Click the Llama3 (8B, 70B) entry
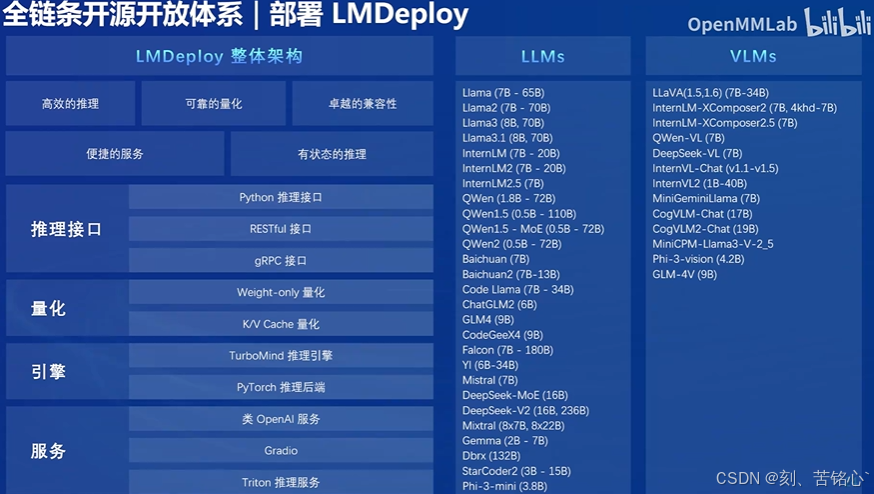This screenshot has width=874, height=494. tap(503, 123)
